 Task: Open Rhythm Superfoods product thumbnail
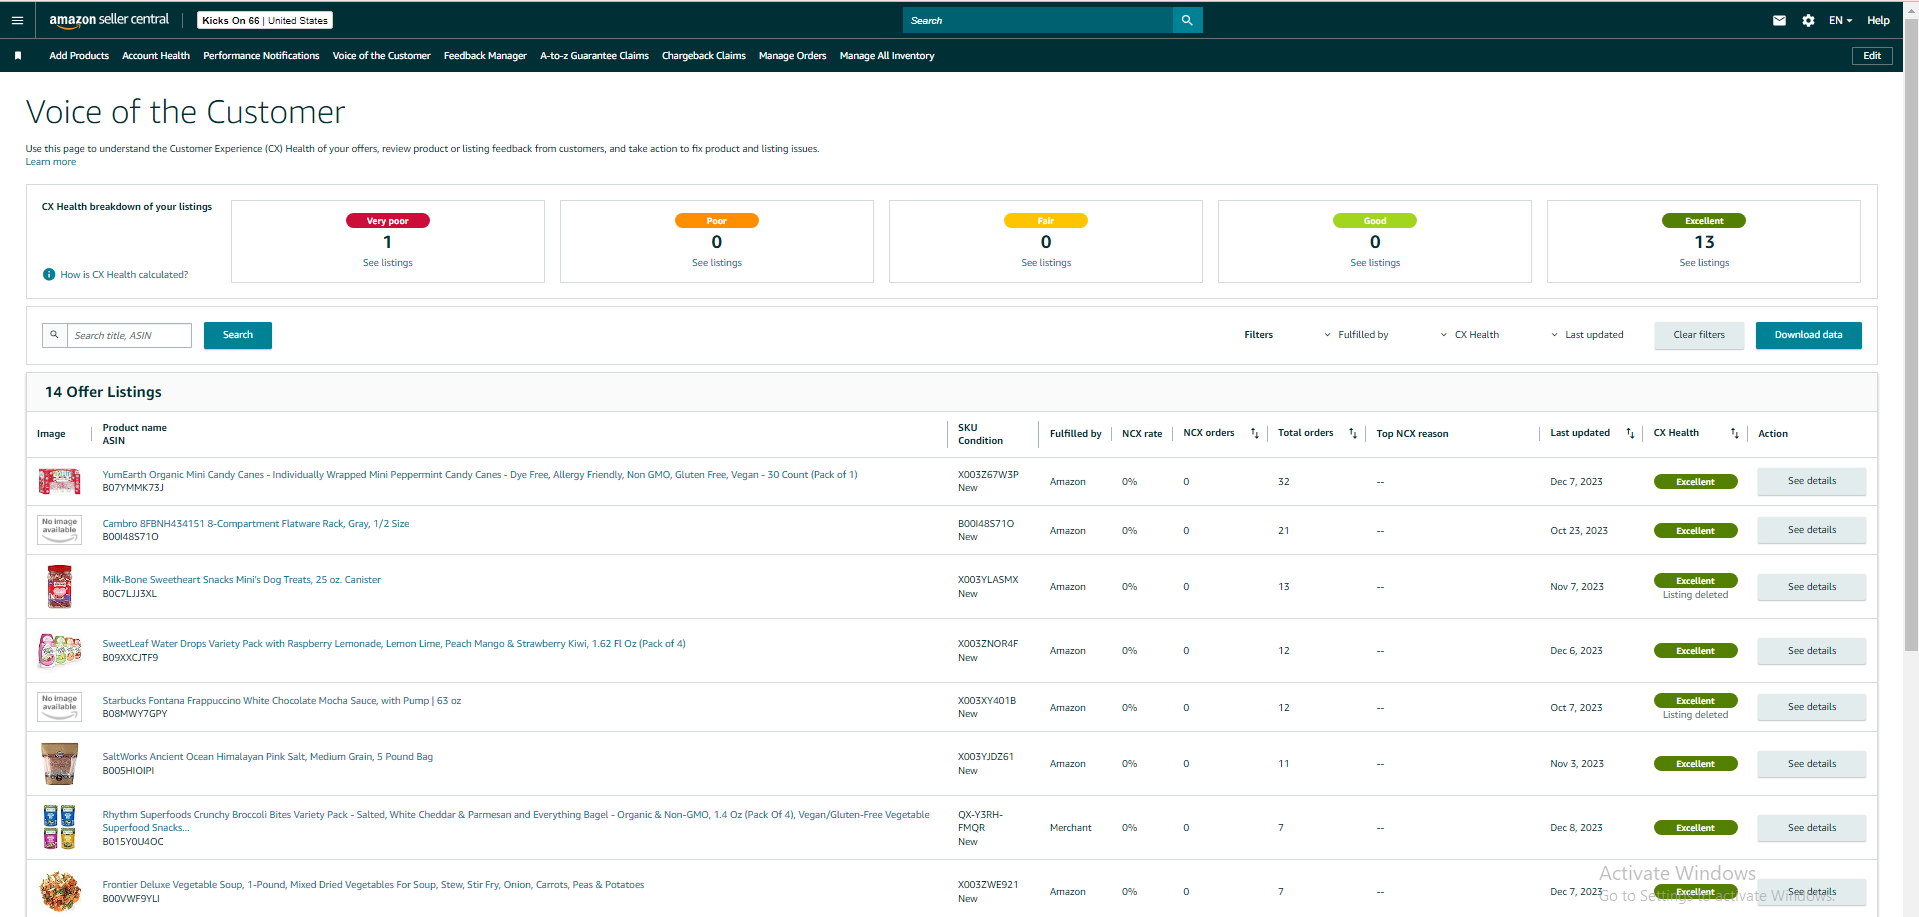click(59, 827)
